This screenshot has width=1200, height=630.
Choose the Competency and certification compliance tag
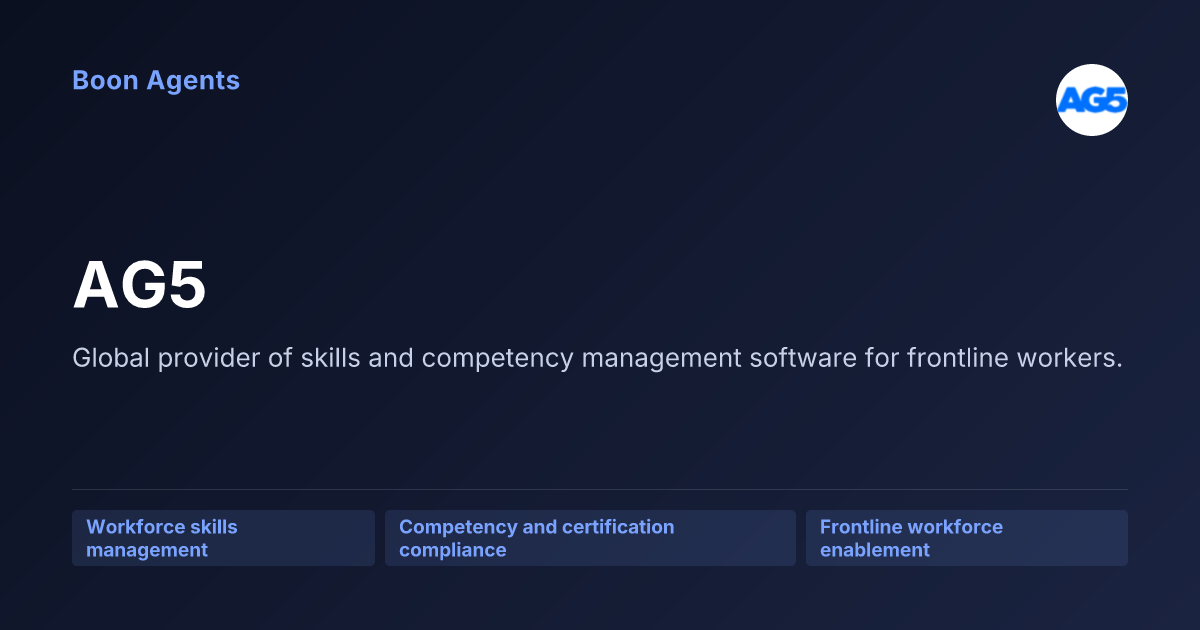tap(590, 538)
